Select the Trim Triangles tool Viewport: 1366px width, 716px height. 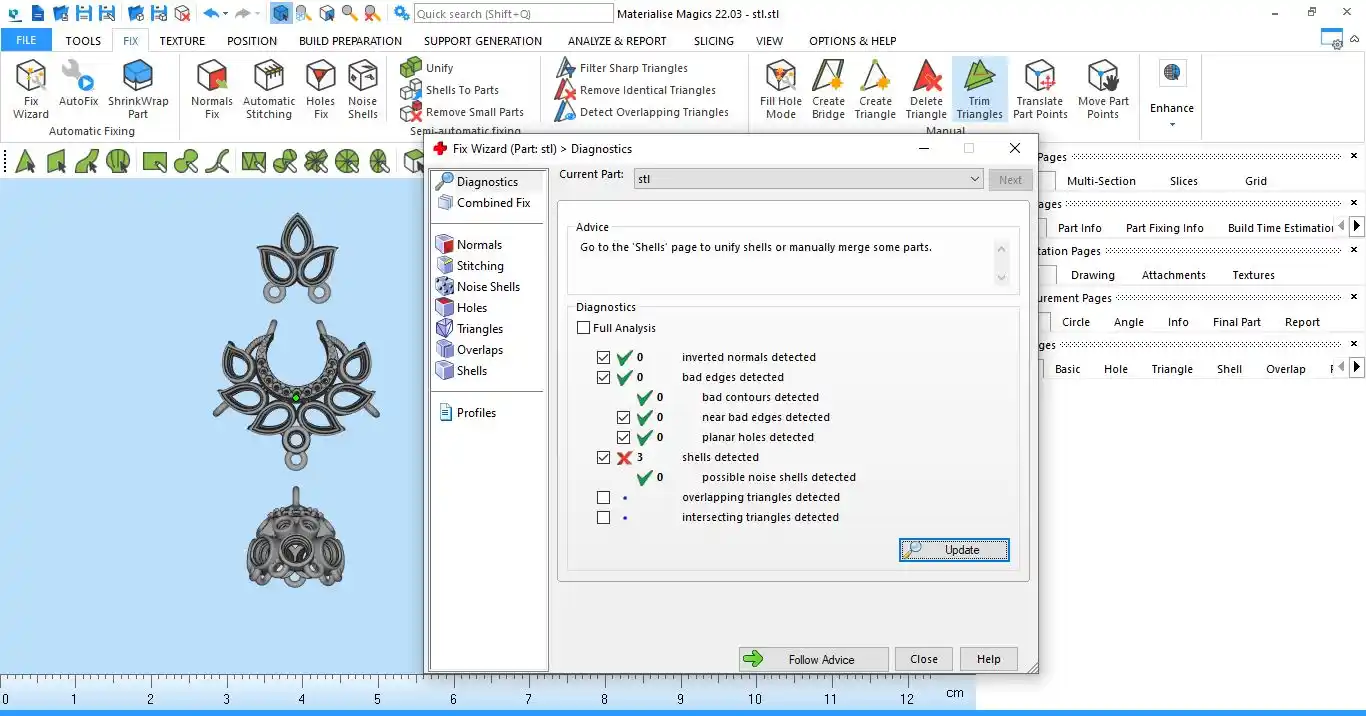[x=979, y=89]
